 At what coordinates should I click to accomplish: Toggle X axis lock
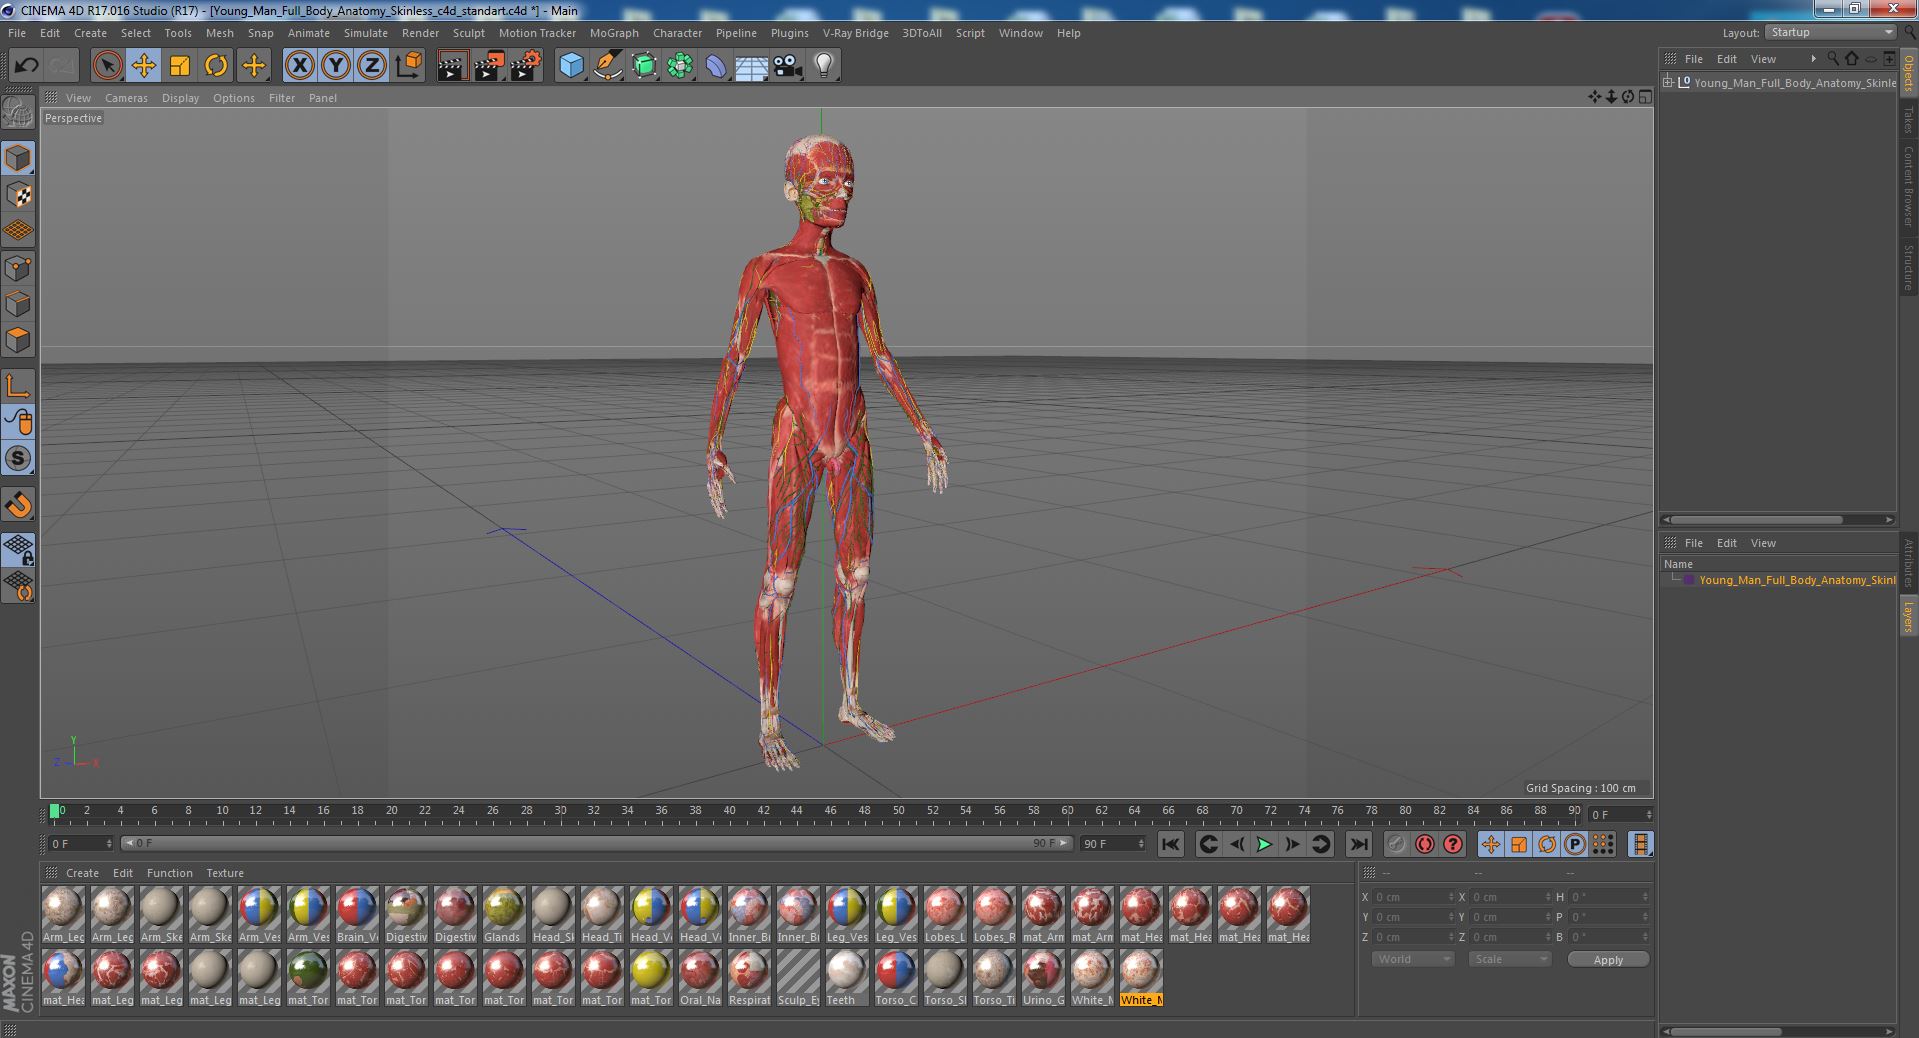click(x=299, y=66)
